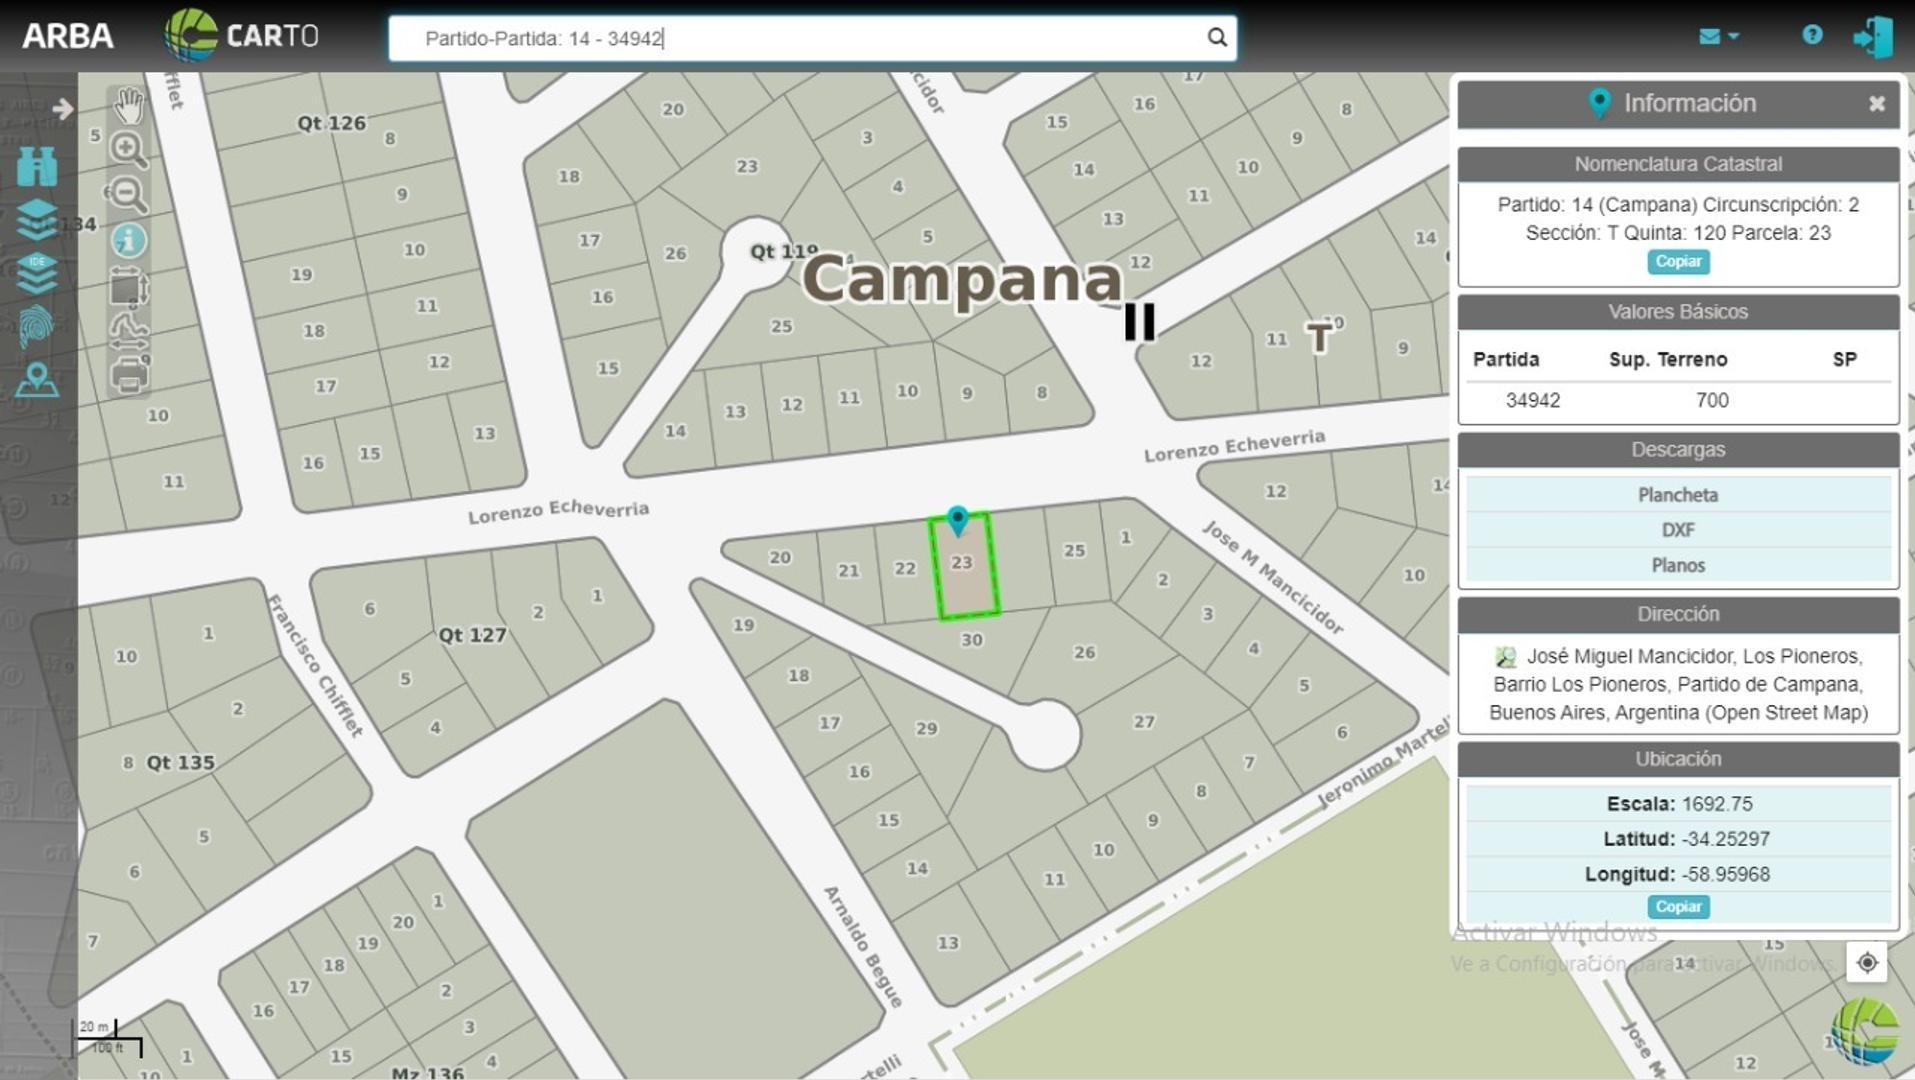Open the mail envelope dropdown
Viewport: 1915px width, 1080px height.
pos(1718,37)
